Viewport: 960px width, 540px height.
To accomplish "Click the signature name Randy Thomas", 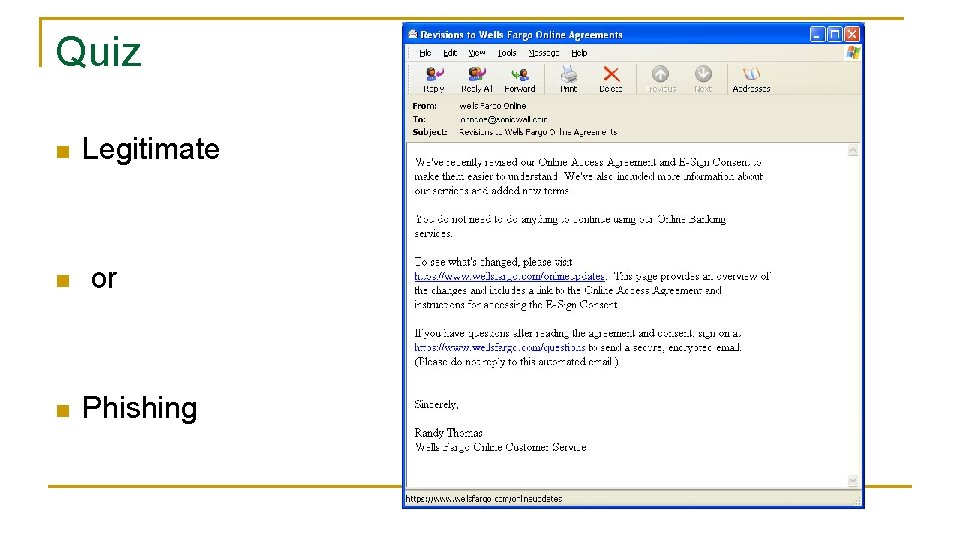I will pyautogui.click(x=448, y=433).
